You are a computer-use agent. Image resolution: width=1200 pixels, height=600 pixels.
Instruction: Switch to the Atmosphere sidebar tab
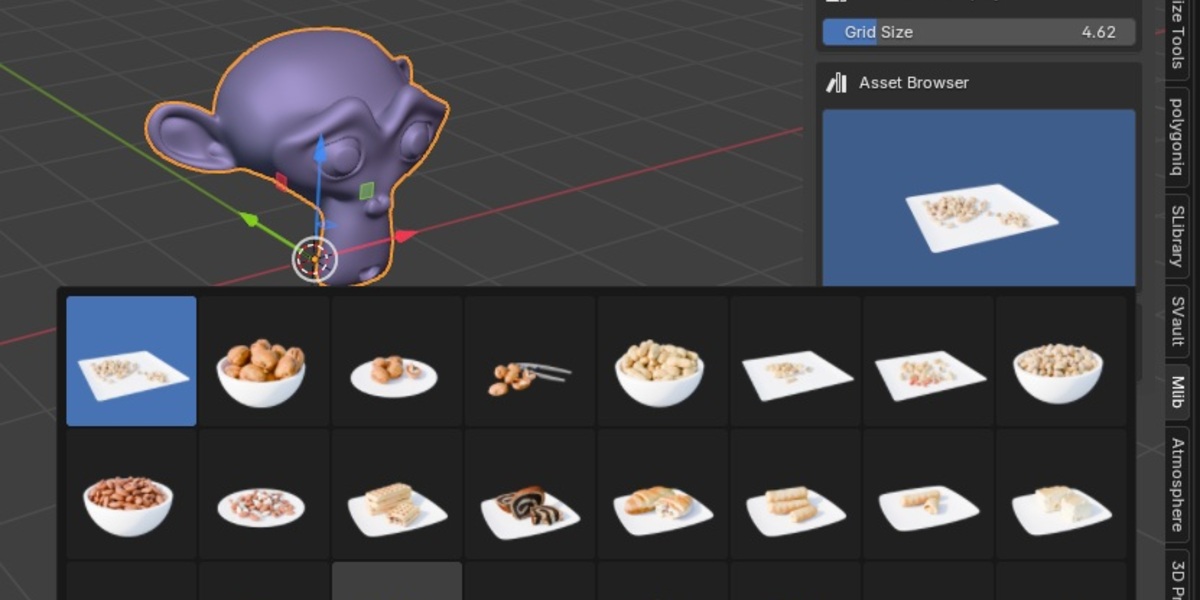(x=1178, y=484)
